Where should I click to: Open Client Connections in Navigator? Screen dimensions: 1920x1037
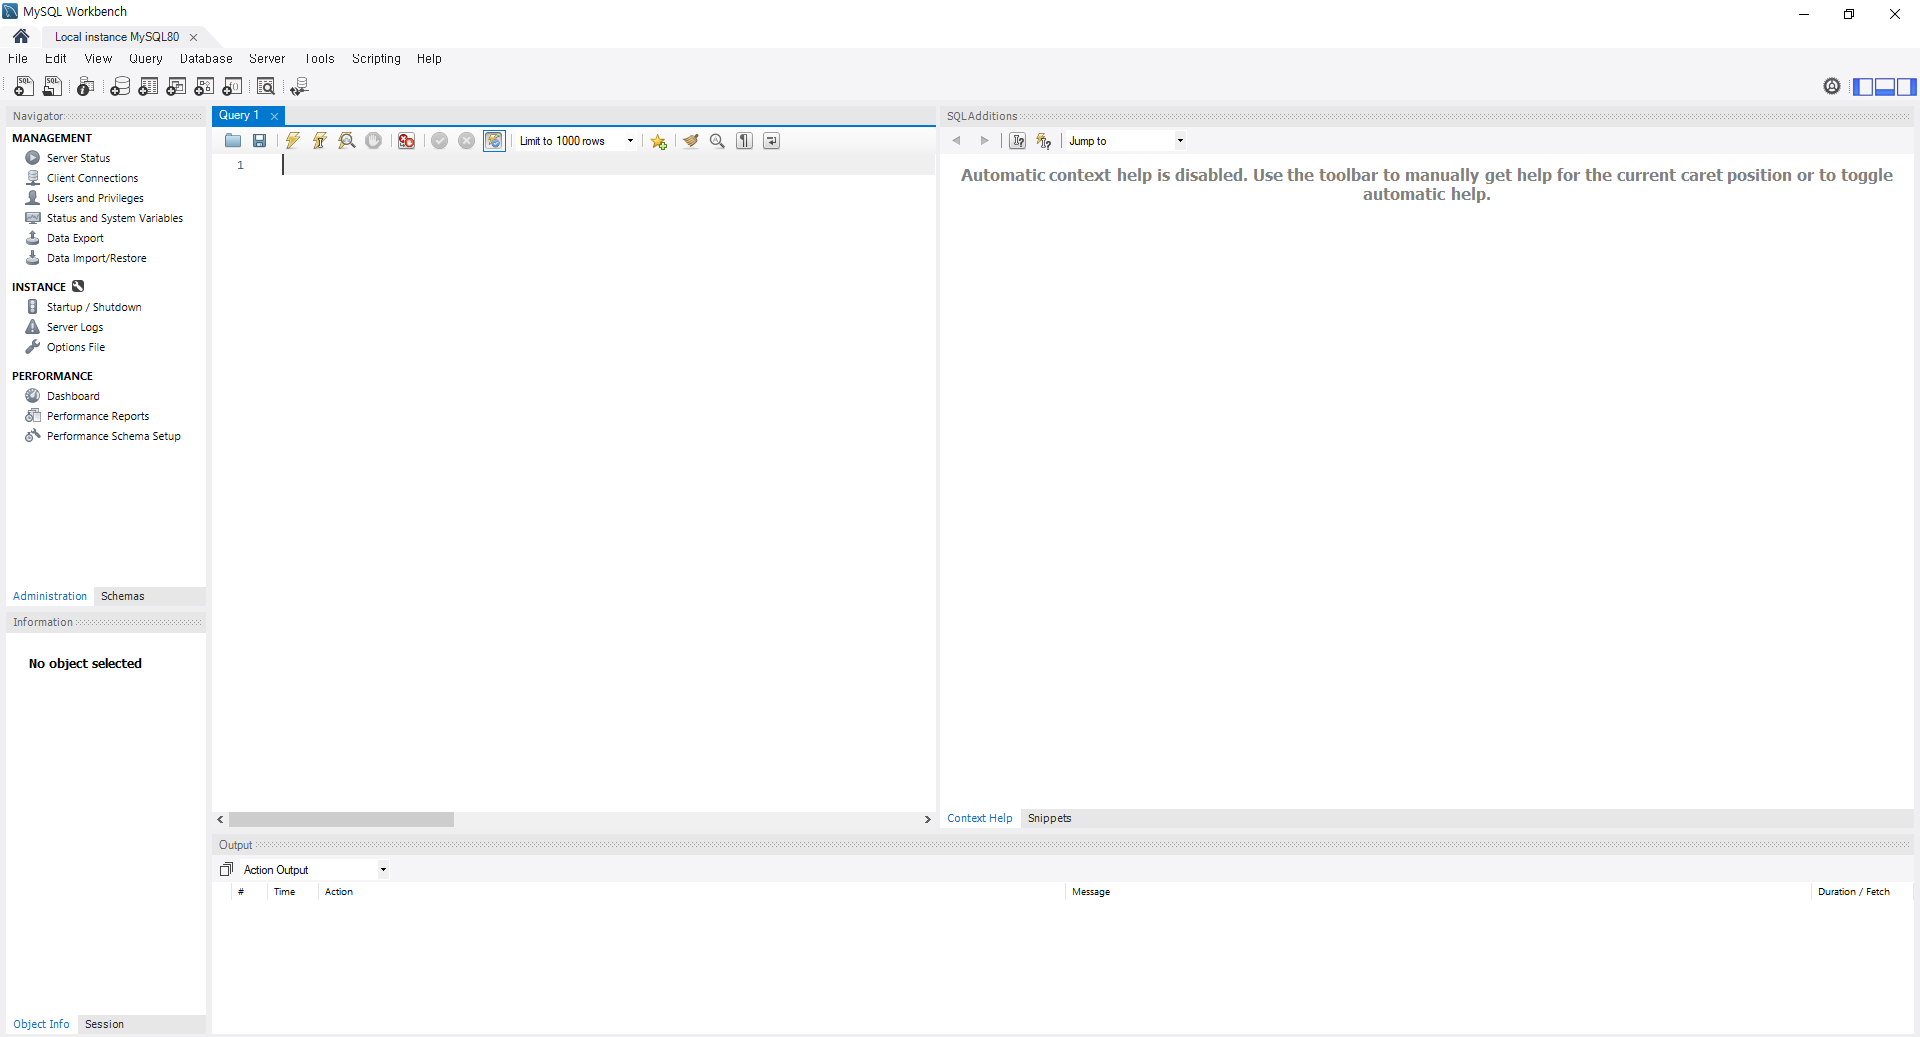(92, 178)
